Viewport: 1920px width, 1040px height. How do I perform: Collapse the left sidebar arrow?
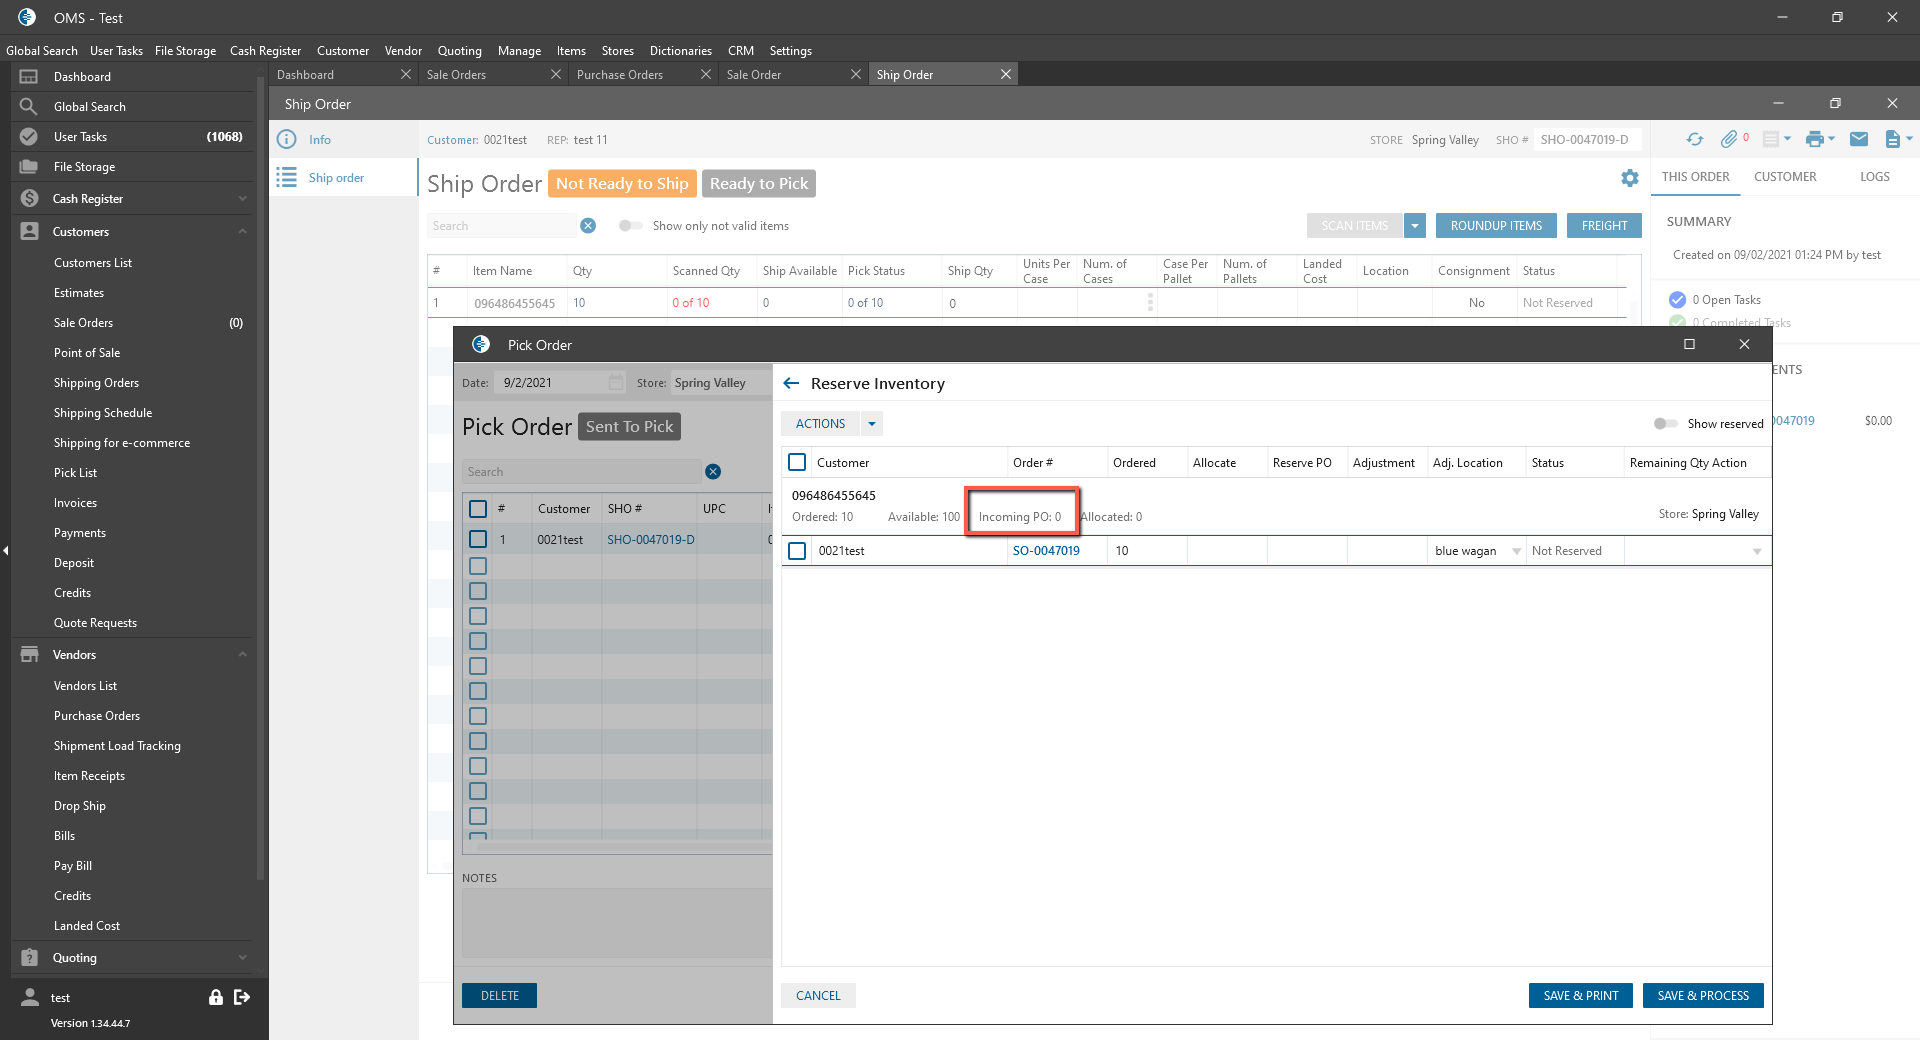(x=5, y=551)
